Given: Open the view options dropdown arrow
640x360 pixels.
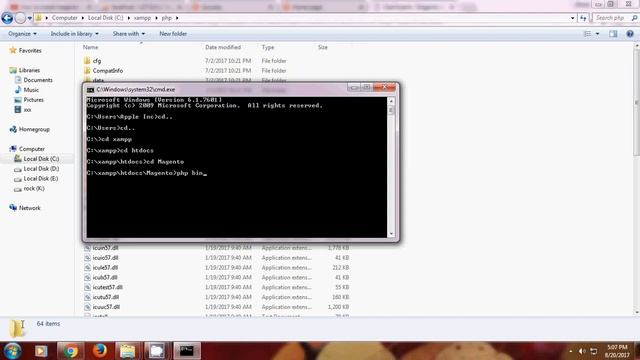Looking at the screenshot, I should pos(598,34).
